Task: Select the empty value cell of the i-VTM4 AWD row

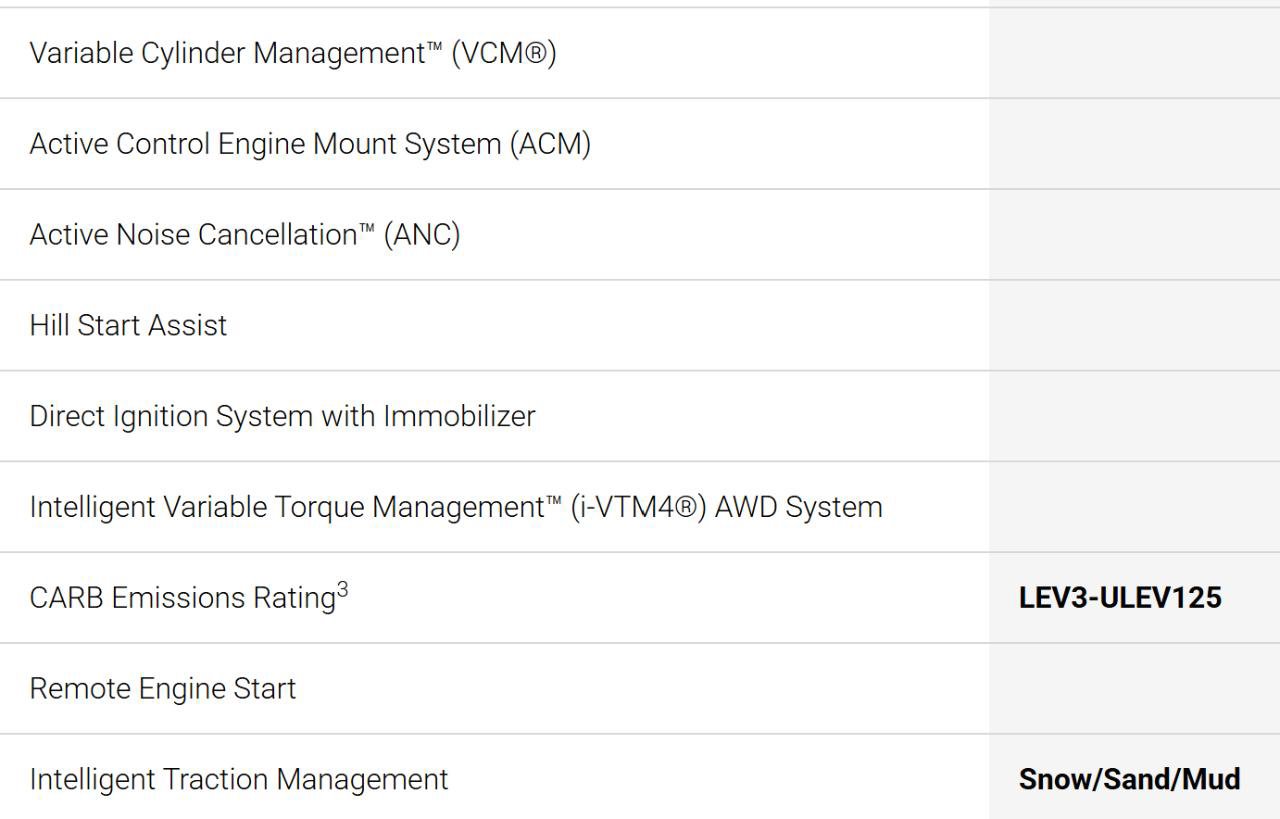Action: click(x=1135, y=507)
